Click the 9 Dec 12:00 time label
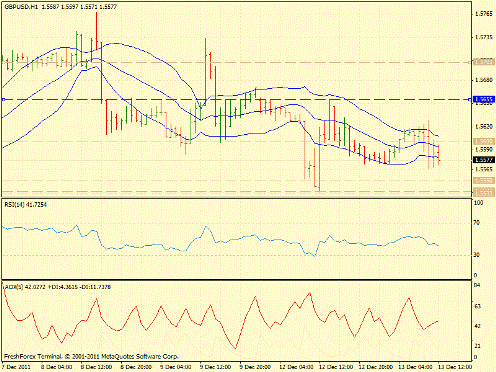This screenshot has height=372, width=496. [215, 367]
